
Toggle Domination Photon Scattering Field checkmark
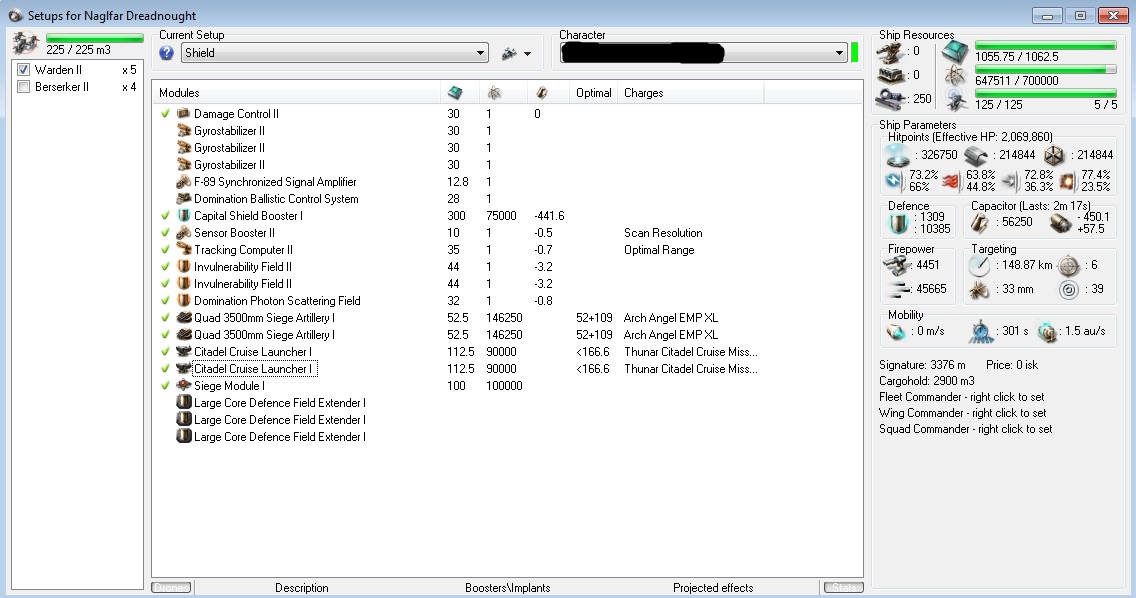[x=165, y=300]
